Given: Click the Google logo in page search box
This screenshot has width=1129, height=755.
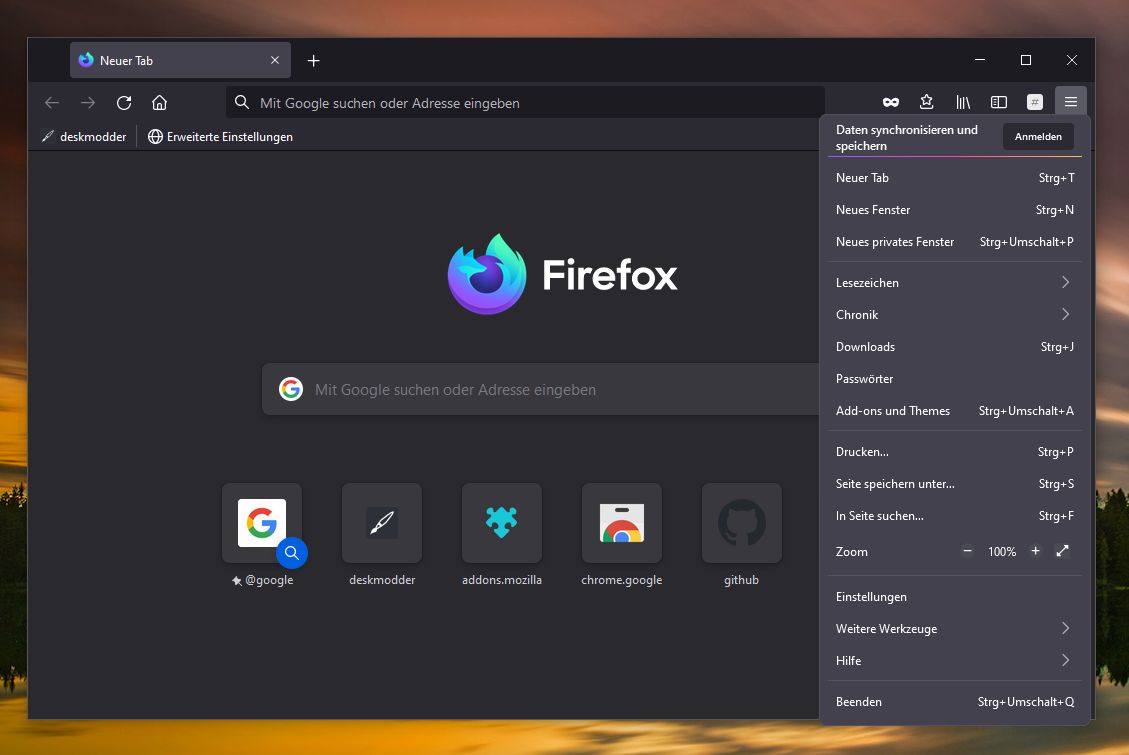Looking at the screenshot, I should [x=291, y=389].
